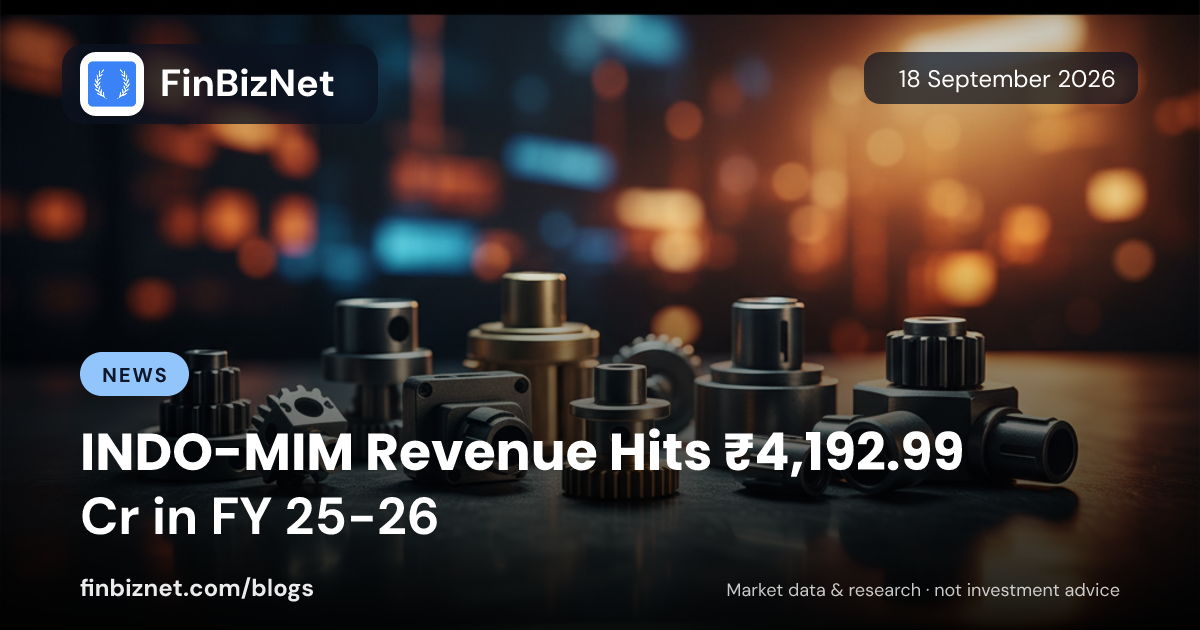This screenshot has height=630, width=1200.
Task: Open the finbiznet.com/blogs link
Action: pyautogui.click(x=197, y=589)
